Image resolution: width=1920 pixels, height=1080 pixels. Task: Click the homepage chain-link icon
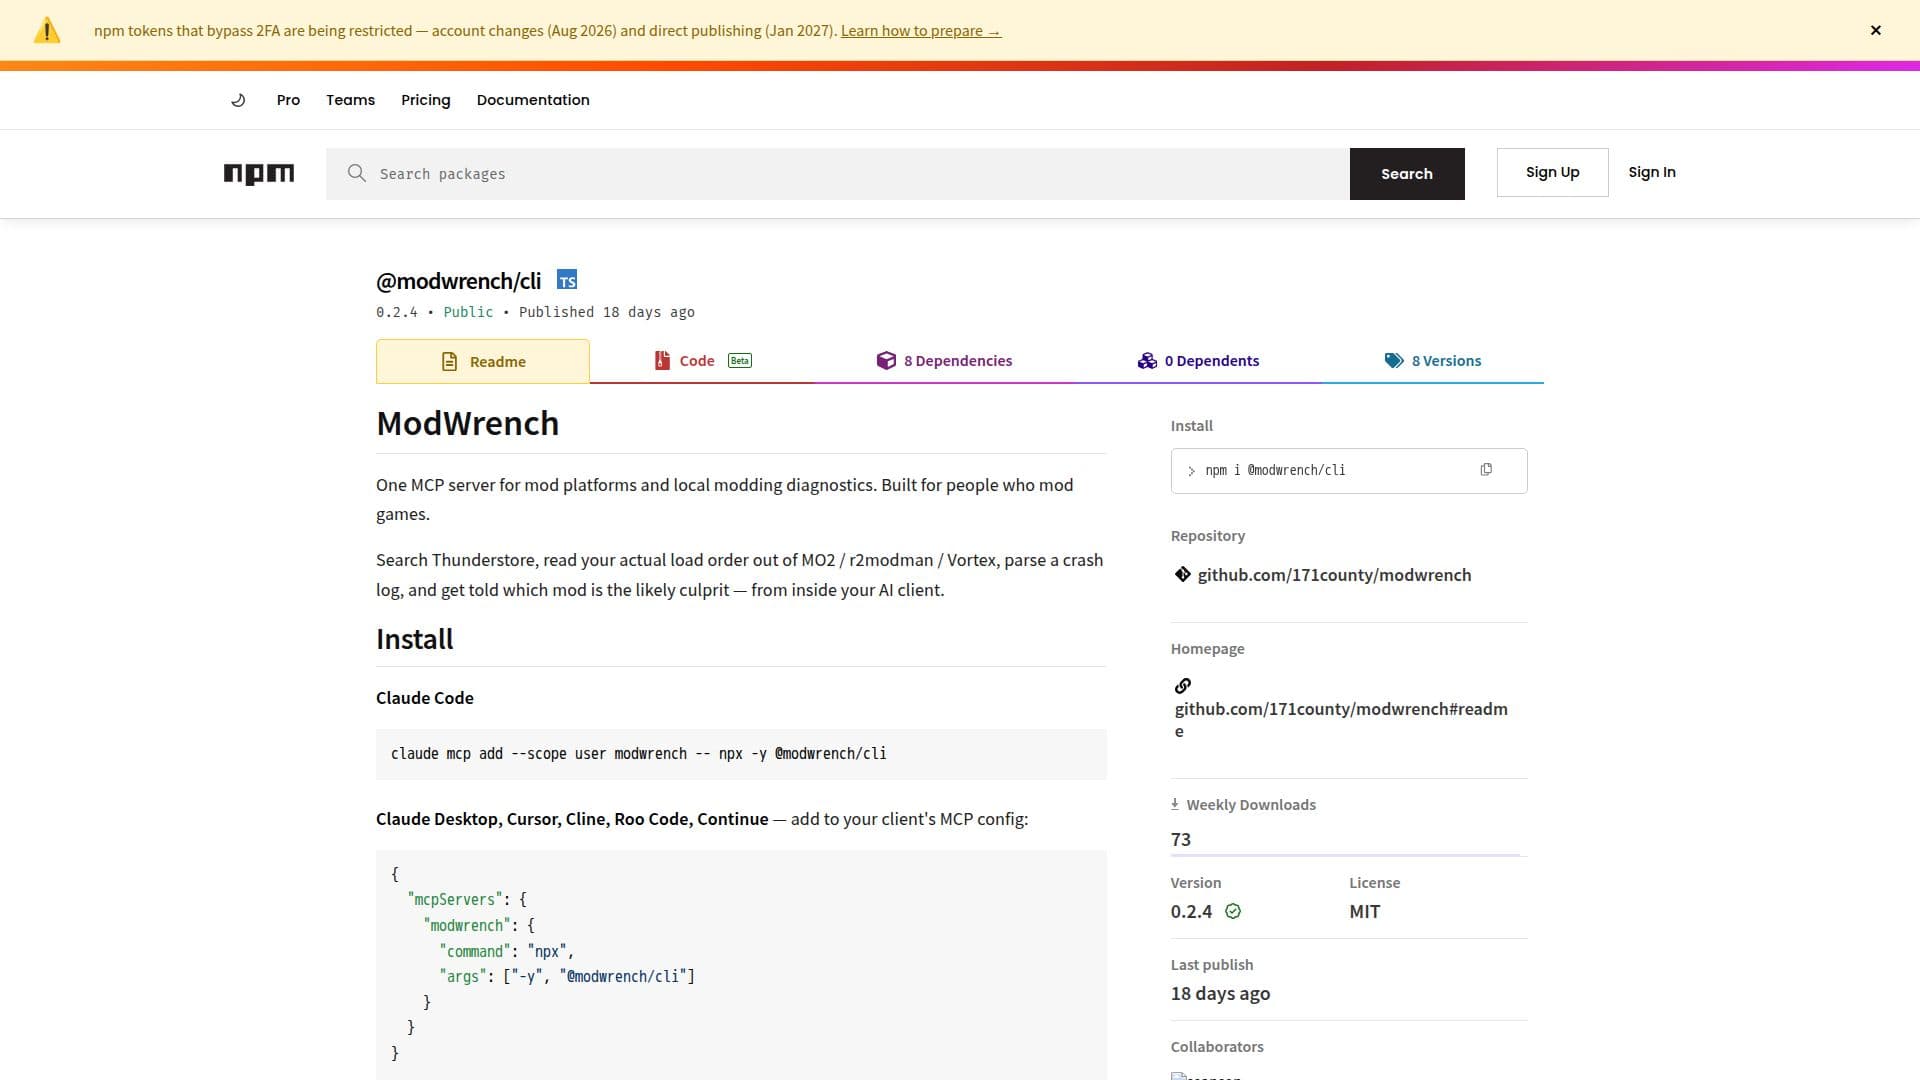pos(1183,686)
